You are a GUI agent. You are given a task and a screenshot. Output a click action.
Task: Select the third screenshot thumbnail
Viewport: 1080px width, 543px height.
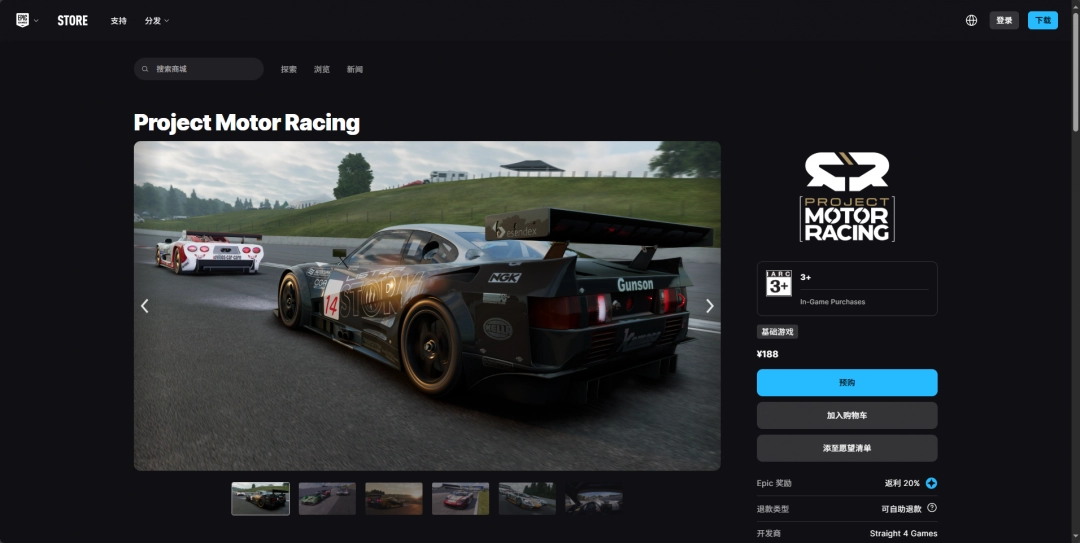click(394, 498)
